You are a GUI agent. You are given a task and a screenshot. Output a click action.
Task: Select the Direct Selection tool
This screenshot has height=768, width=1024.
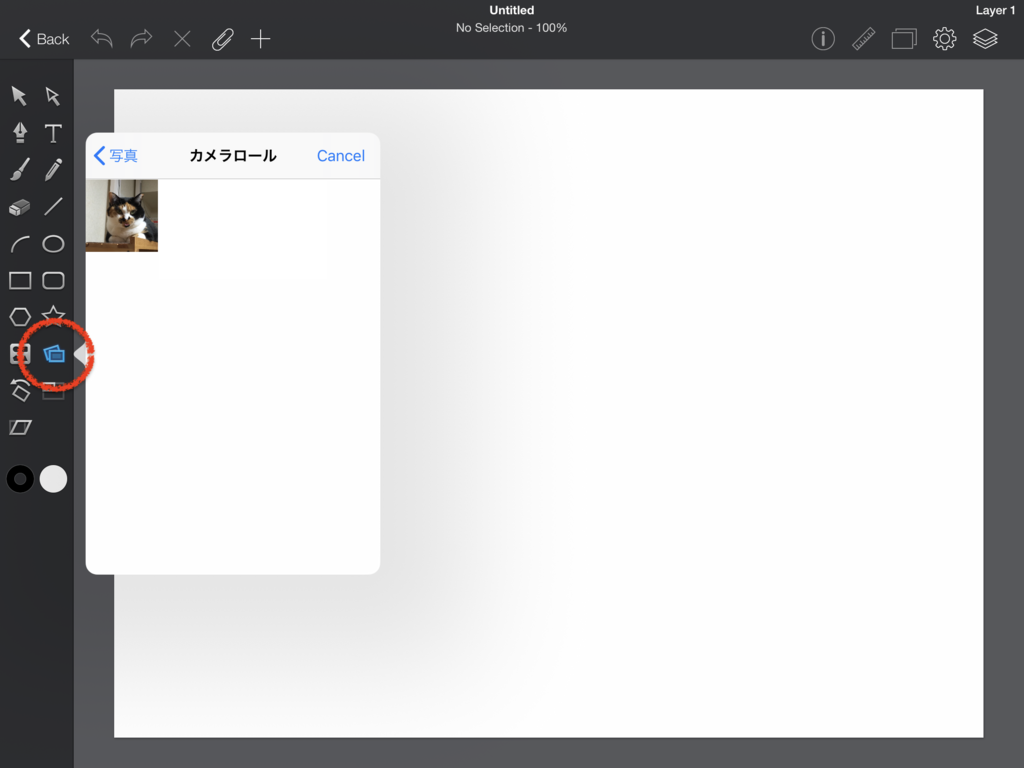pyautogui.click(x=53, y=96)
